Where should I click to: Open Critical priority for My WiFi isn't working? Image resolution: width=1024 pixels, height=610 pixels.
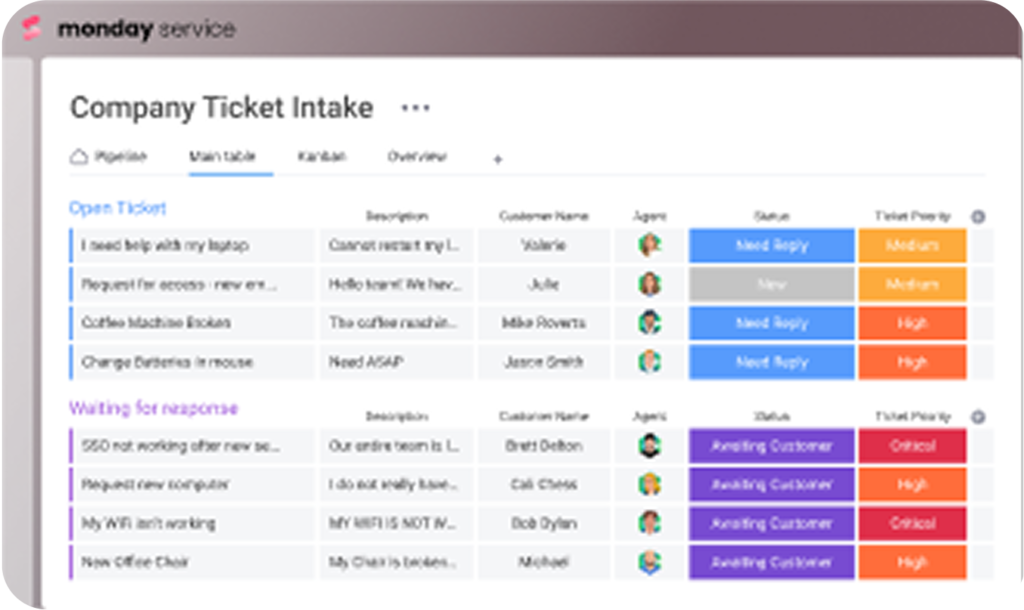[x=912, y=524]
